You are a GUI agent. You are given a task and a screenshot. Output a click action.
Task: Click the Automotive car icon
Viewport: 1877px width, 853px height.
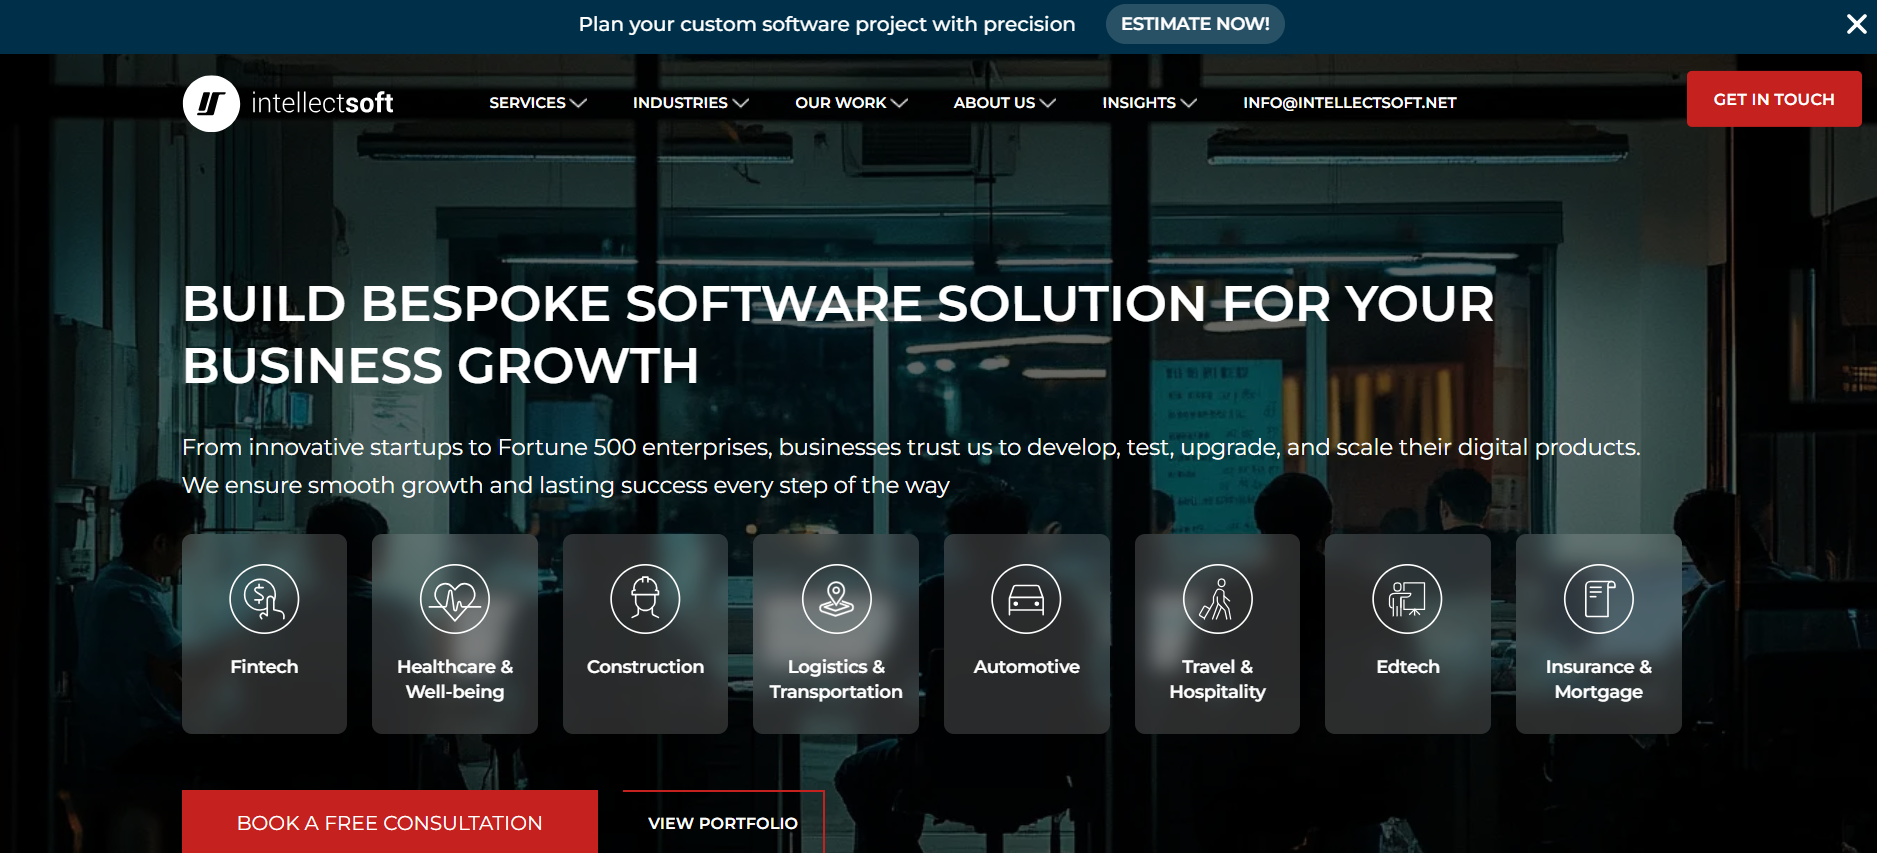tap(1026, 599)
